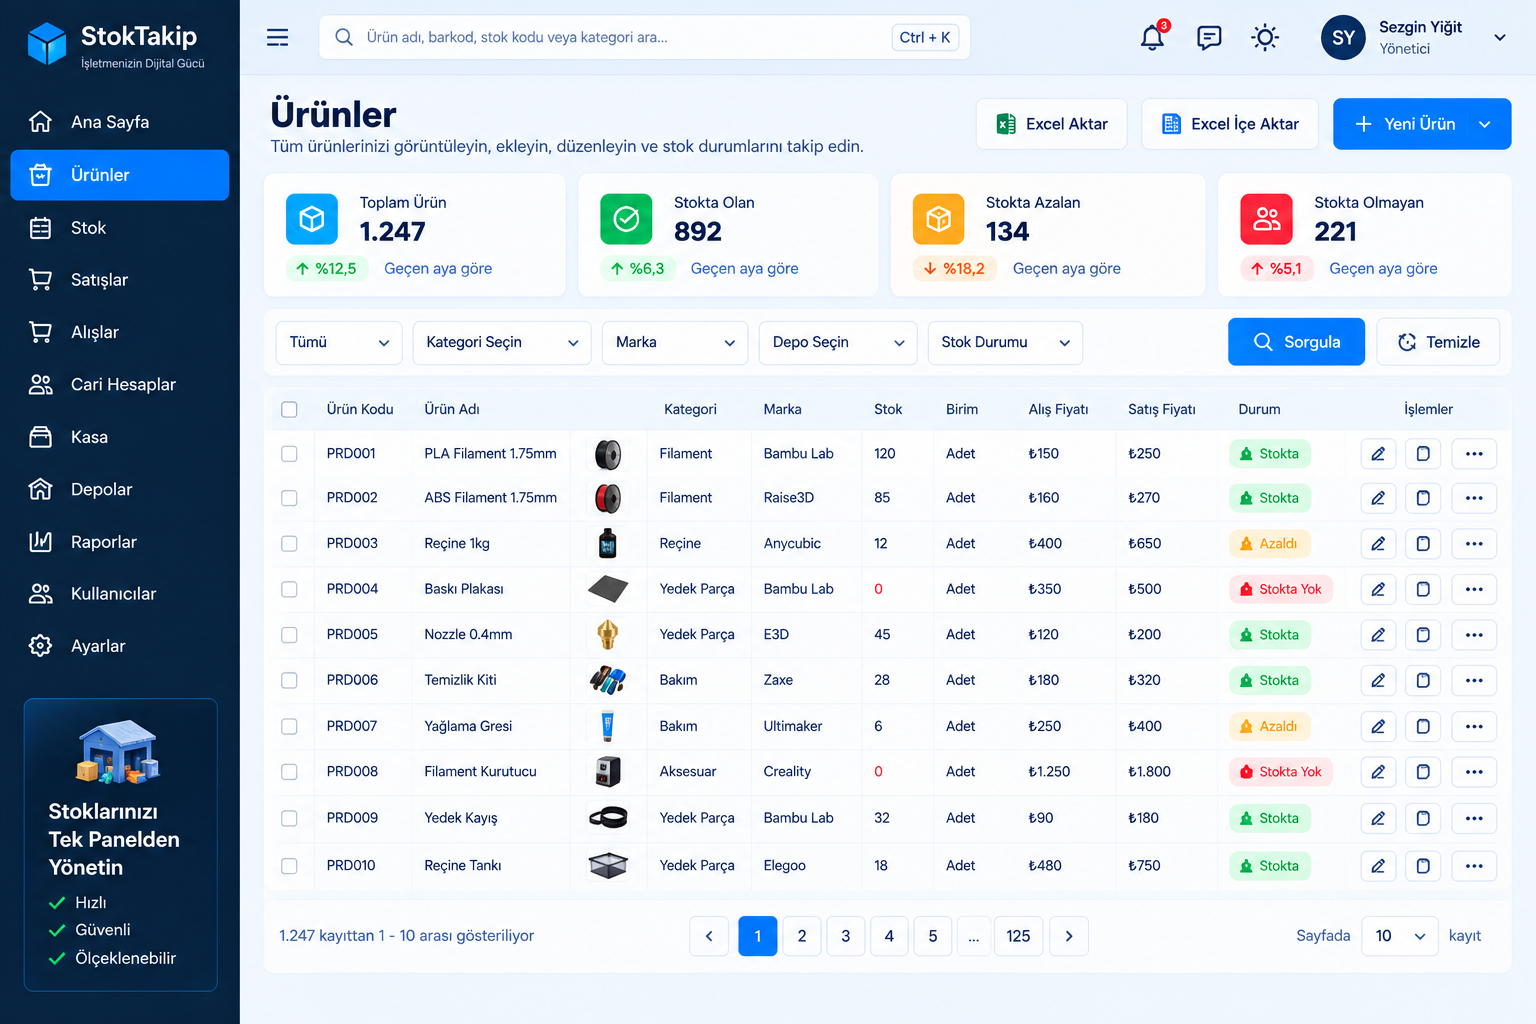The image size is (1536, 1024).
Task: Open Raporlar in the sidebar
Action: click(120, 542)
